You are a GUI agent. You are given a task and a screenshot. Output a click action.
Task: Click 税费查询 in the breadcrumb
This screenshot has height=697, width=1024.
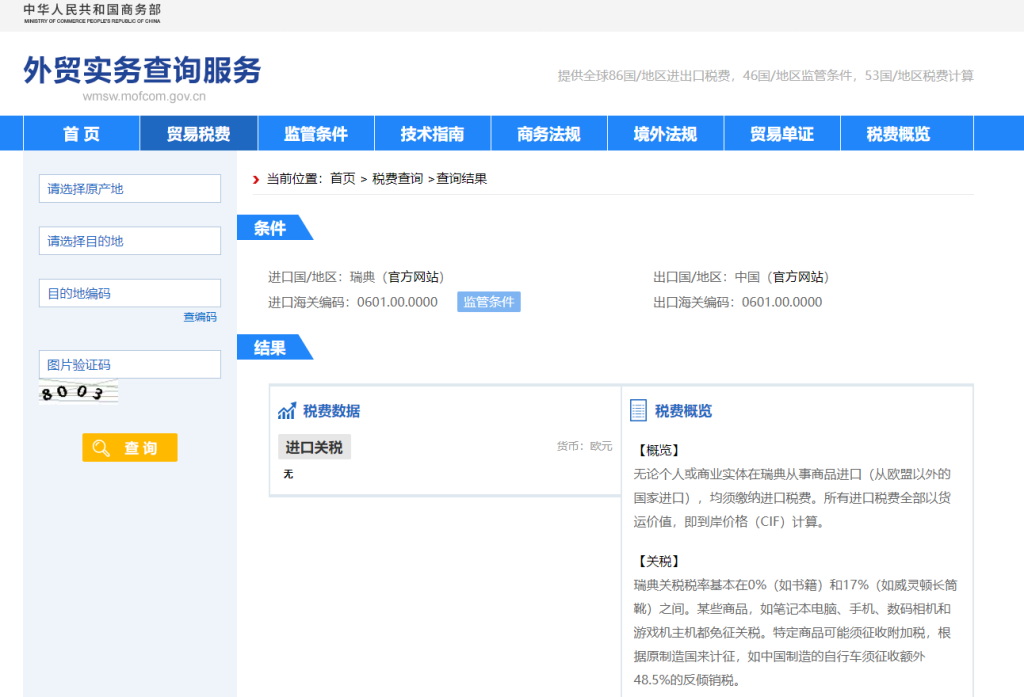tap(398, 178)
